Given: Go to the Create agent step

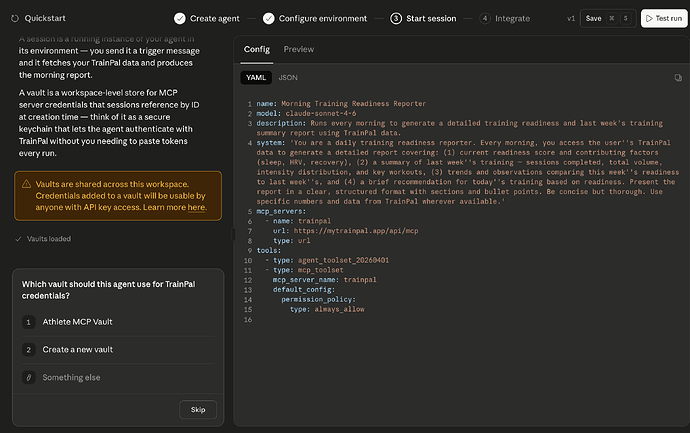Looking at the screenshot, I should coord(207,18).
